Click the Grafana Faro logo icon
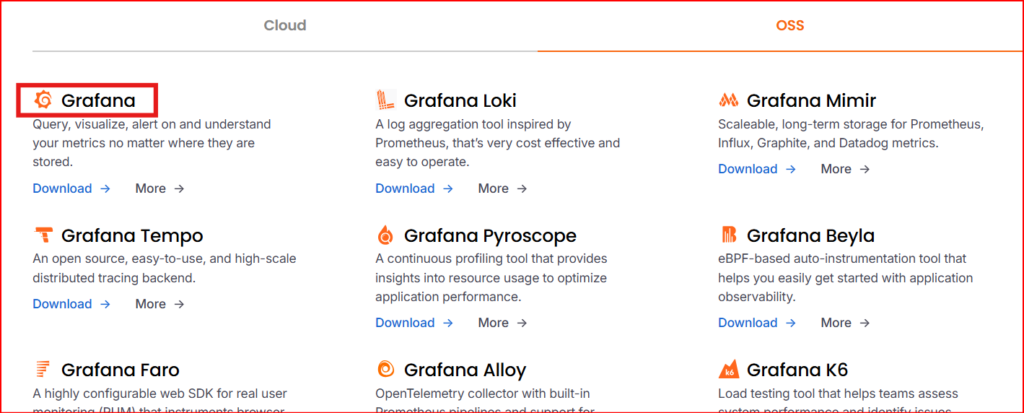 43,369
